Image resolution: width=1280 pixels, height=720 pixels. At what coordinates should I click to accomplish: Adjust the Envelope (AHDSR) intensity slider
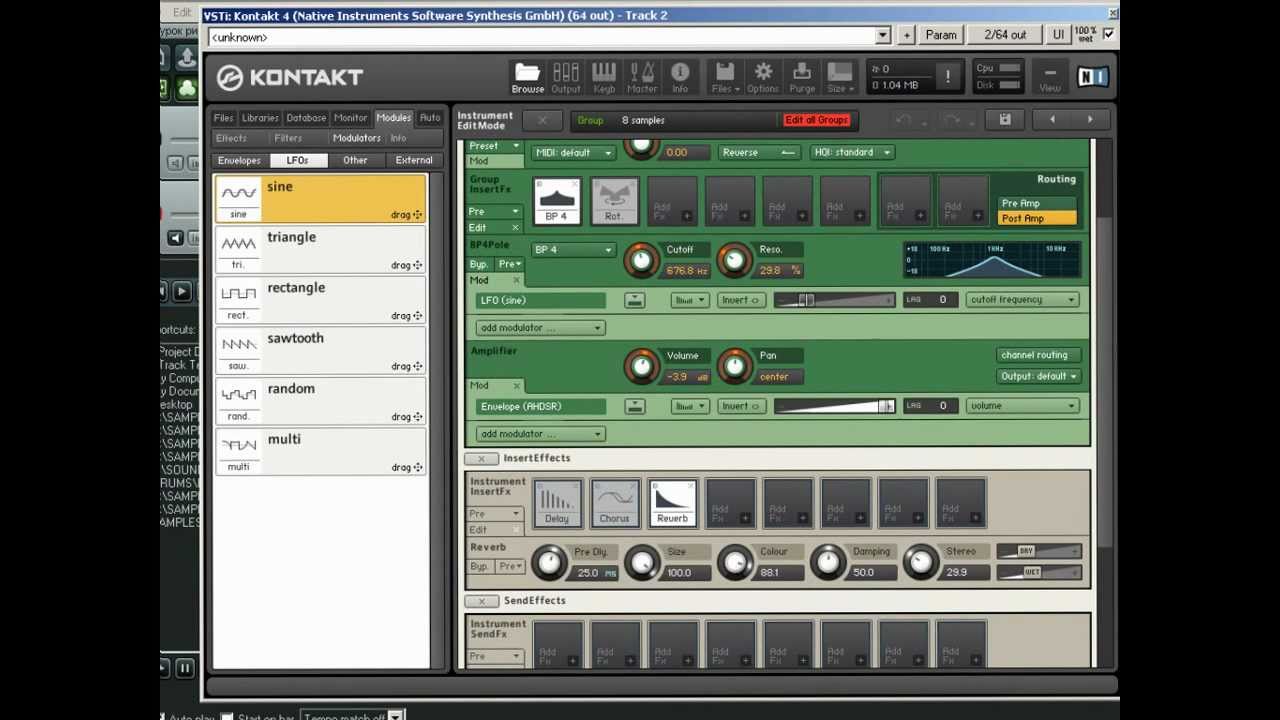[x=833, y=406]
